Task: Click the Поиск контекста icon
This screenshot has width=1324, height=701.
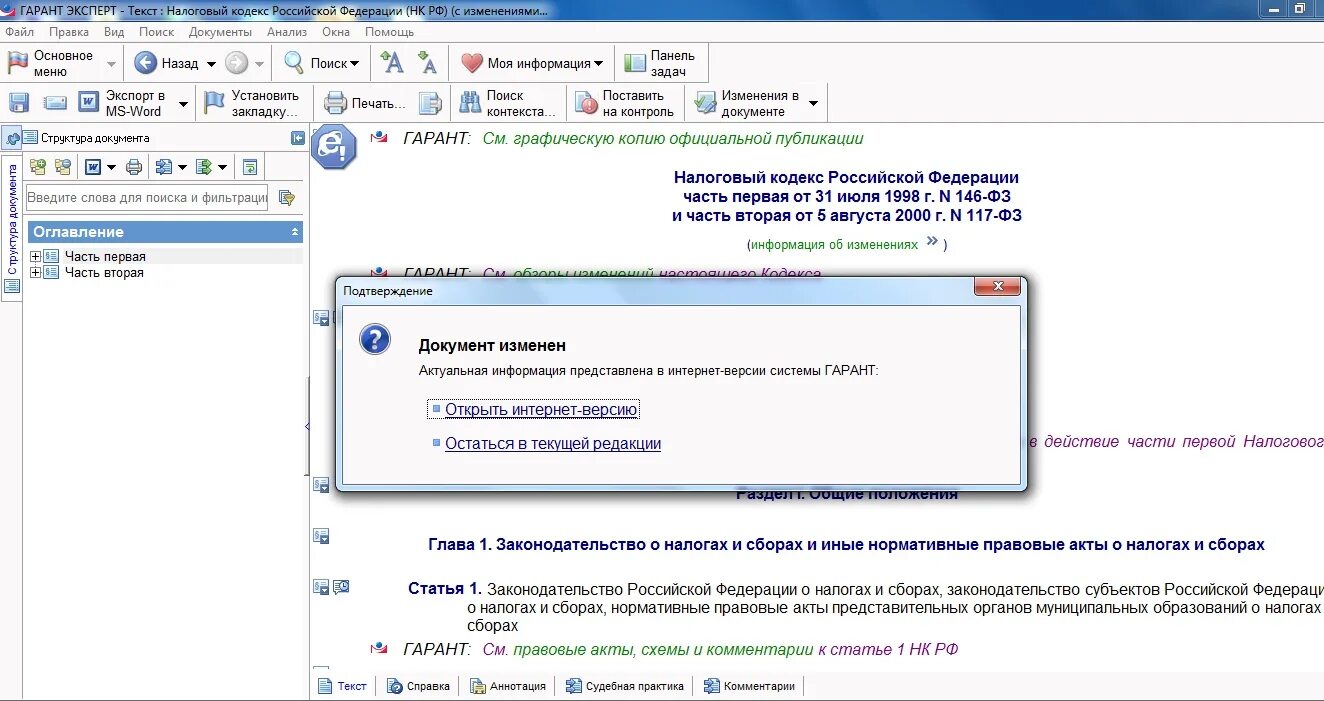Action: pos(470,102)
